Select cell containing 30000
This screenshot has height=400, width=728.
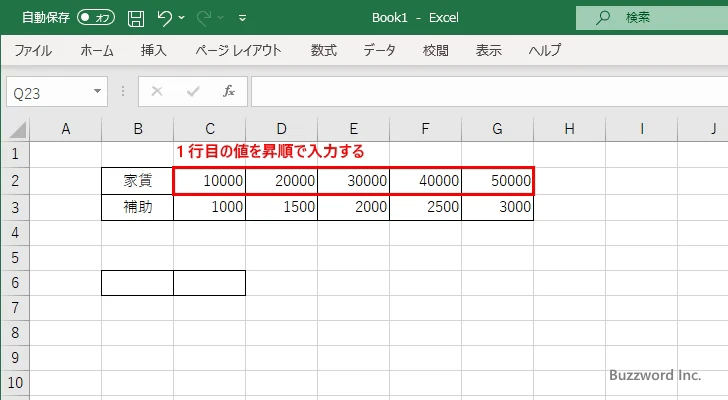coord(353,181)
